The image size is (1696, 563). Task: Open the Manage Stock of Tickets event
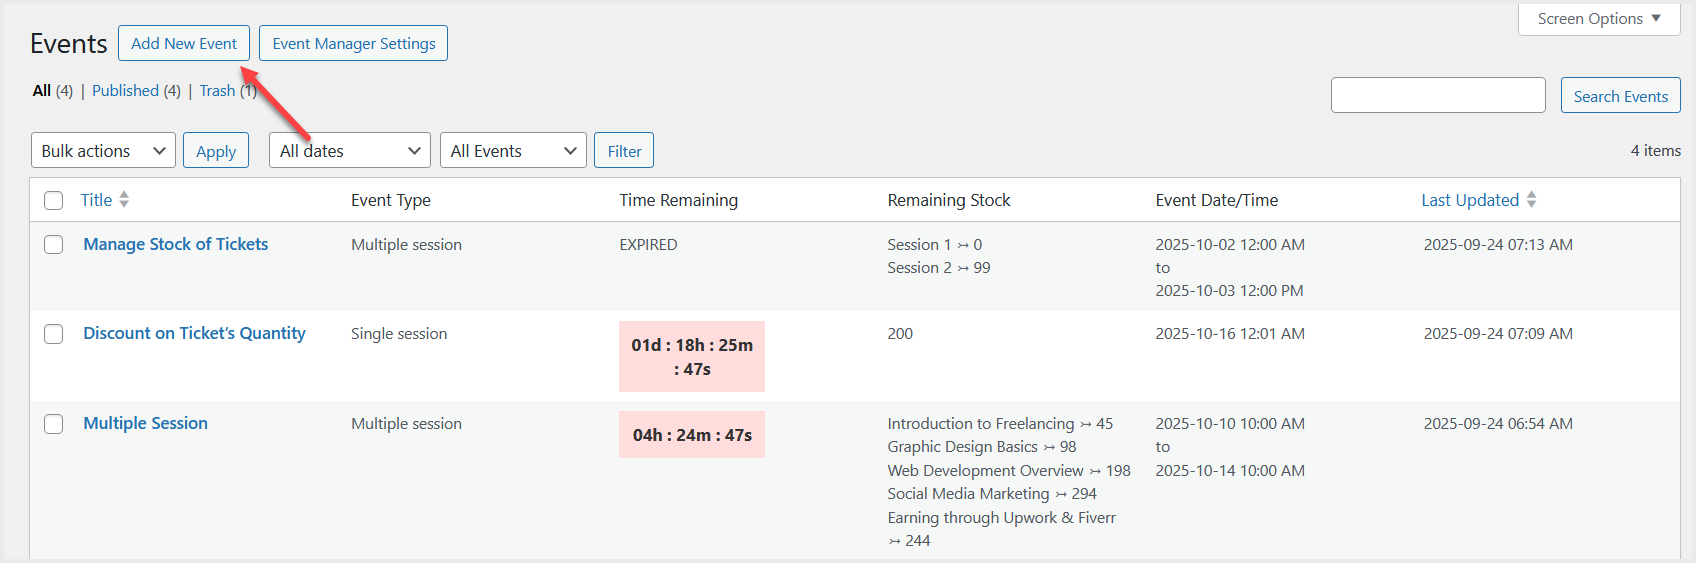click(x=176, y=245)
